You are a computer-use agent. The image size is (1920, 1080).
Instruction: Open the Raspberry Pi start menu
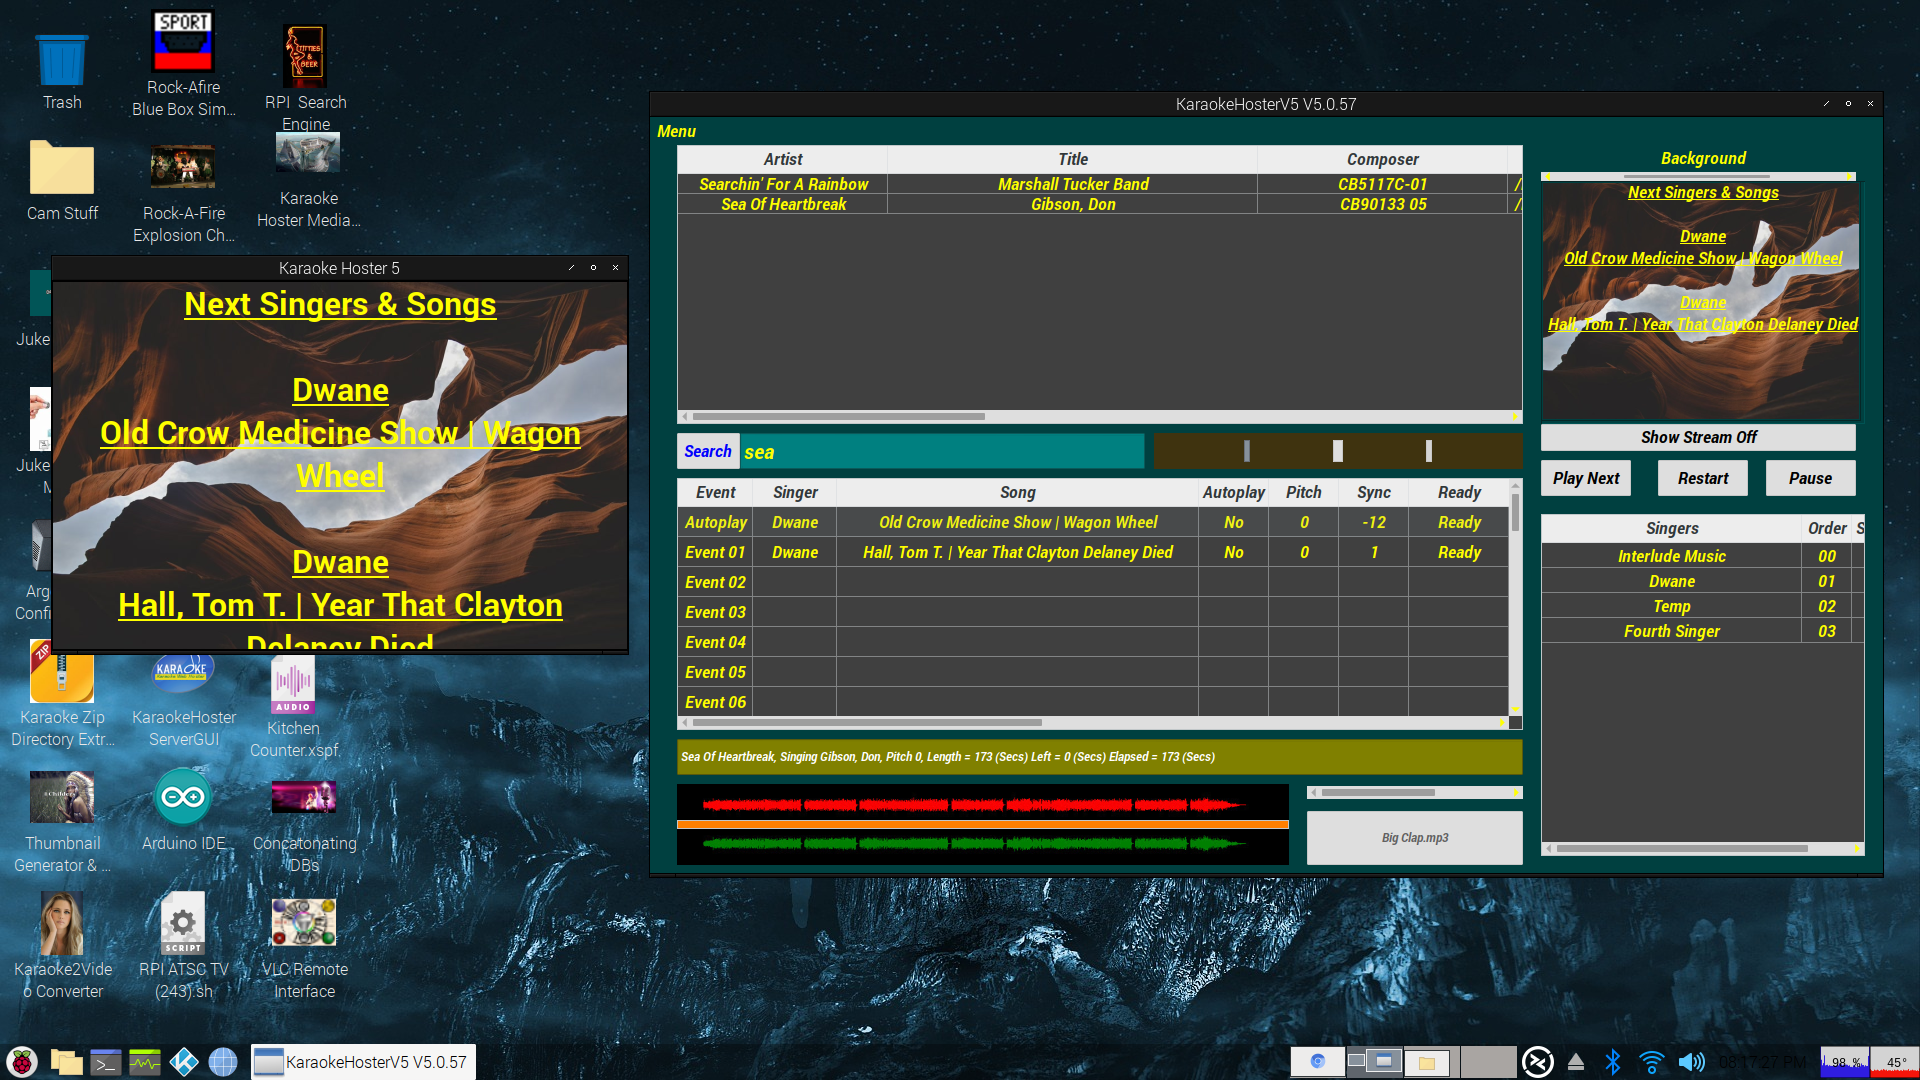(22, 1062)
